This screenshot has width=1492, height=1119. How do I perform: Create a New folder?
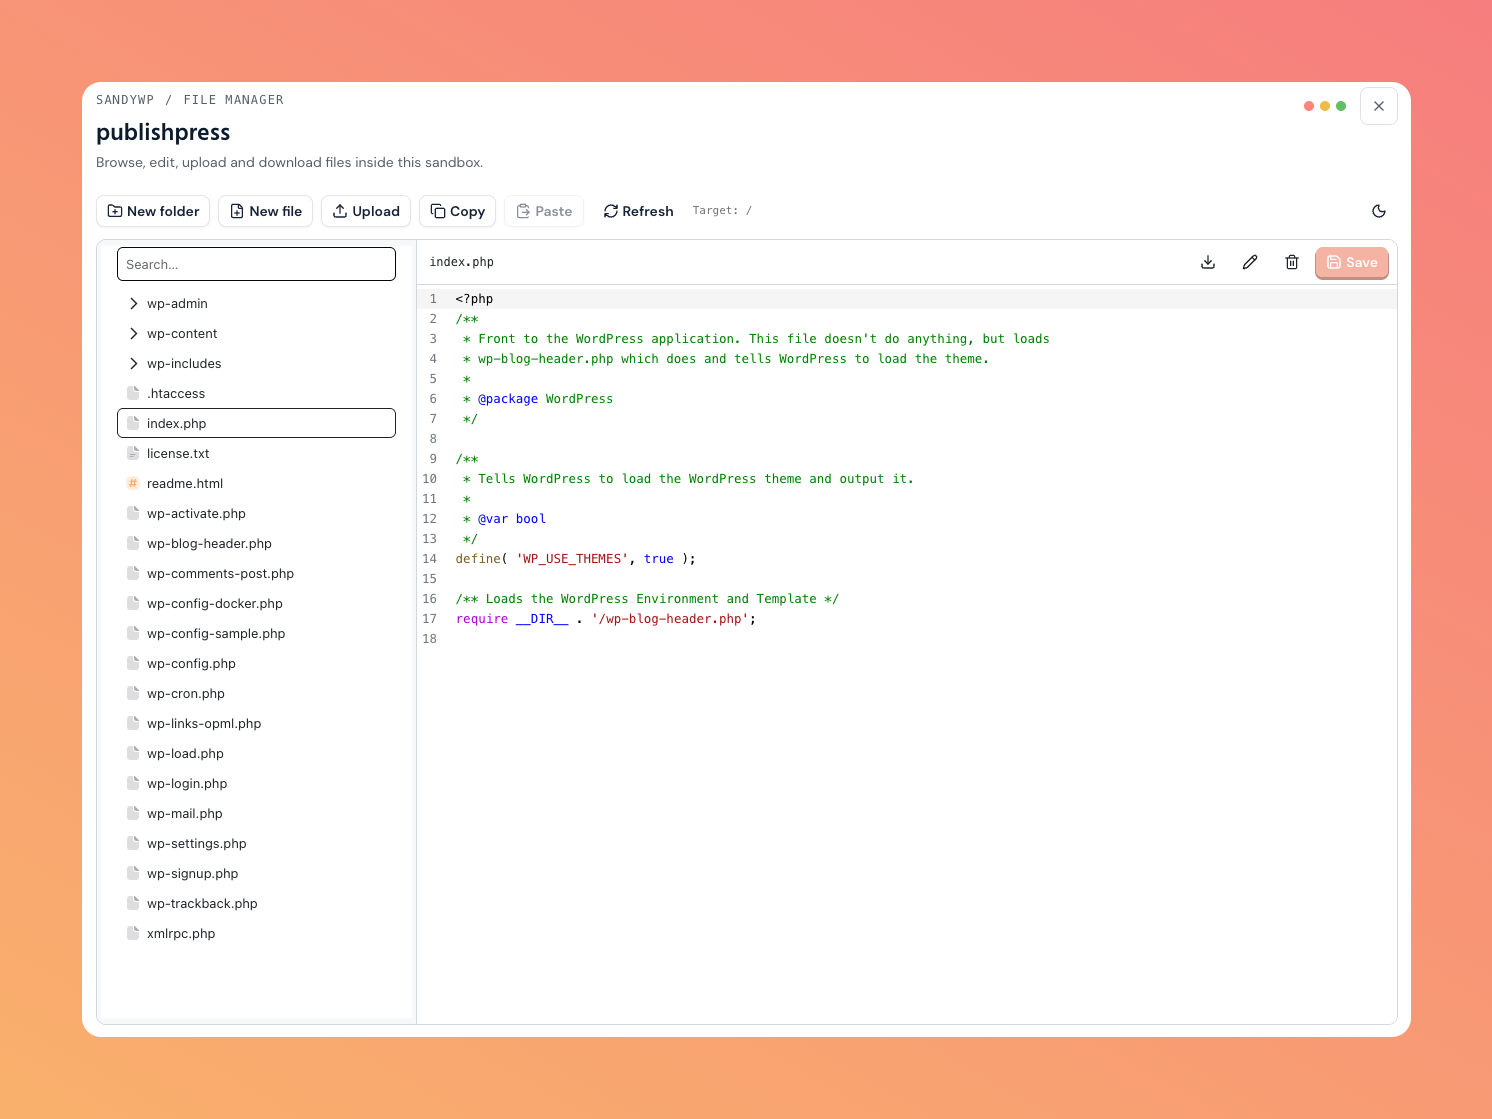pyautogui.click(x=153, y=211)
